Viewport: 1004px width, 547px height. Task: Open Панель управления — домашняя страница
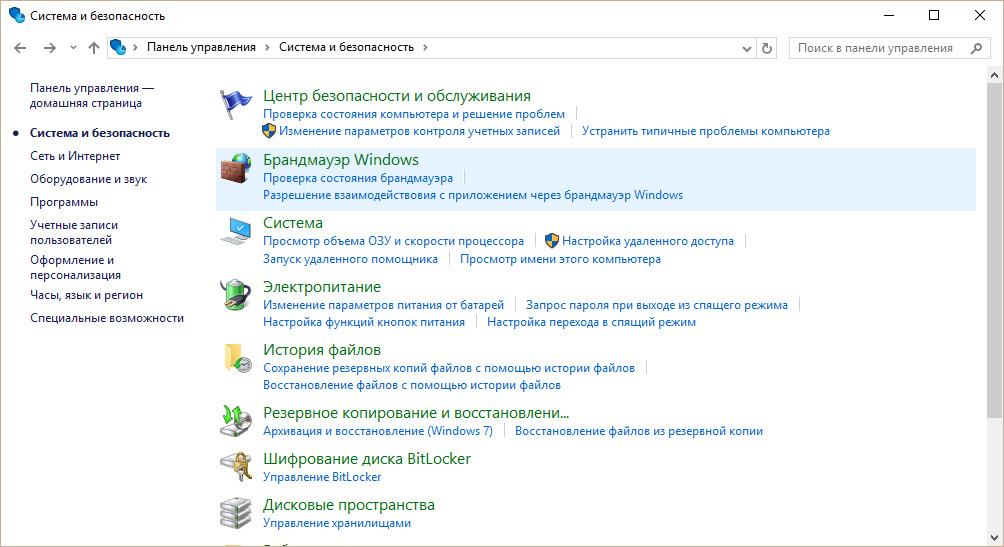[92, 95]
